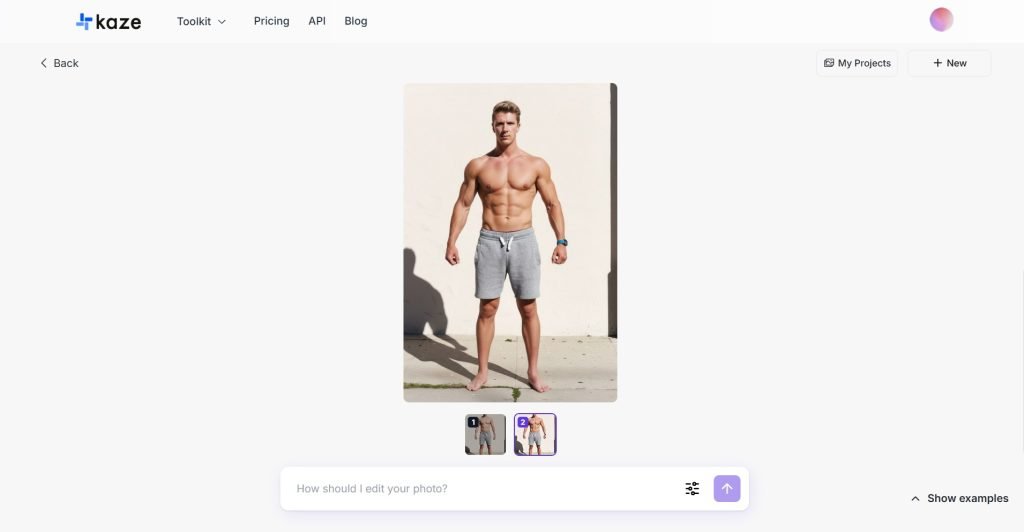
Task: Select version 1 thumbnail
Action: [x=485, y=434]
